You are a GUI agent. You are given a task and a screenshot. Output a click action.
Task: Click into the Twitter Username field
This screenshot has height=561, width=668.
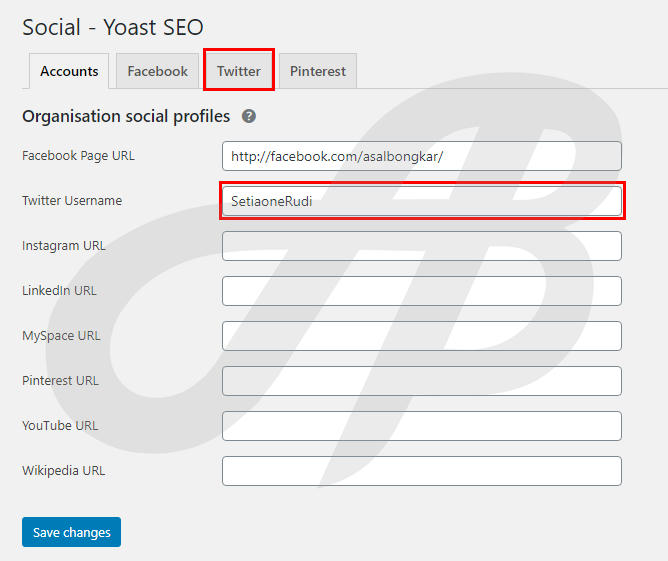point(422,201)
